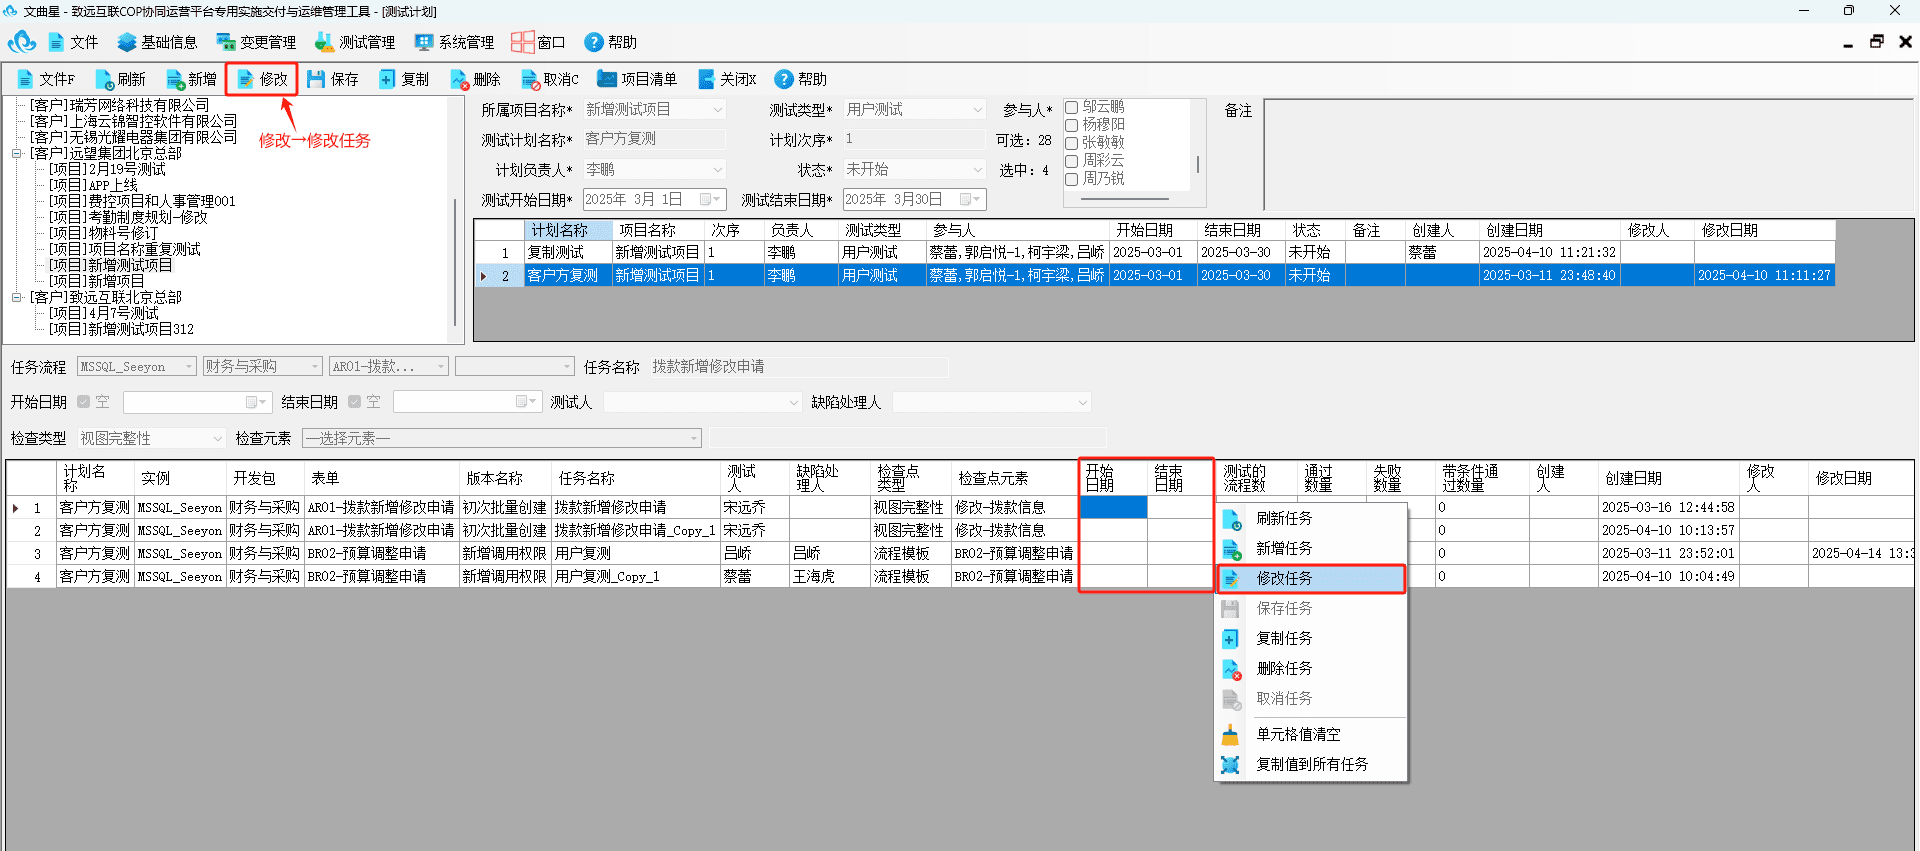
Task: Click the 新增 add toolbar icon
Action: tap(175, 80)
